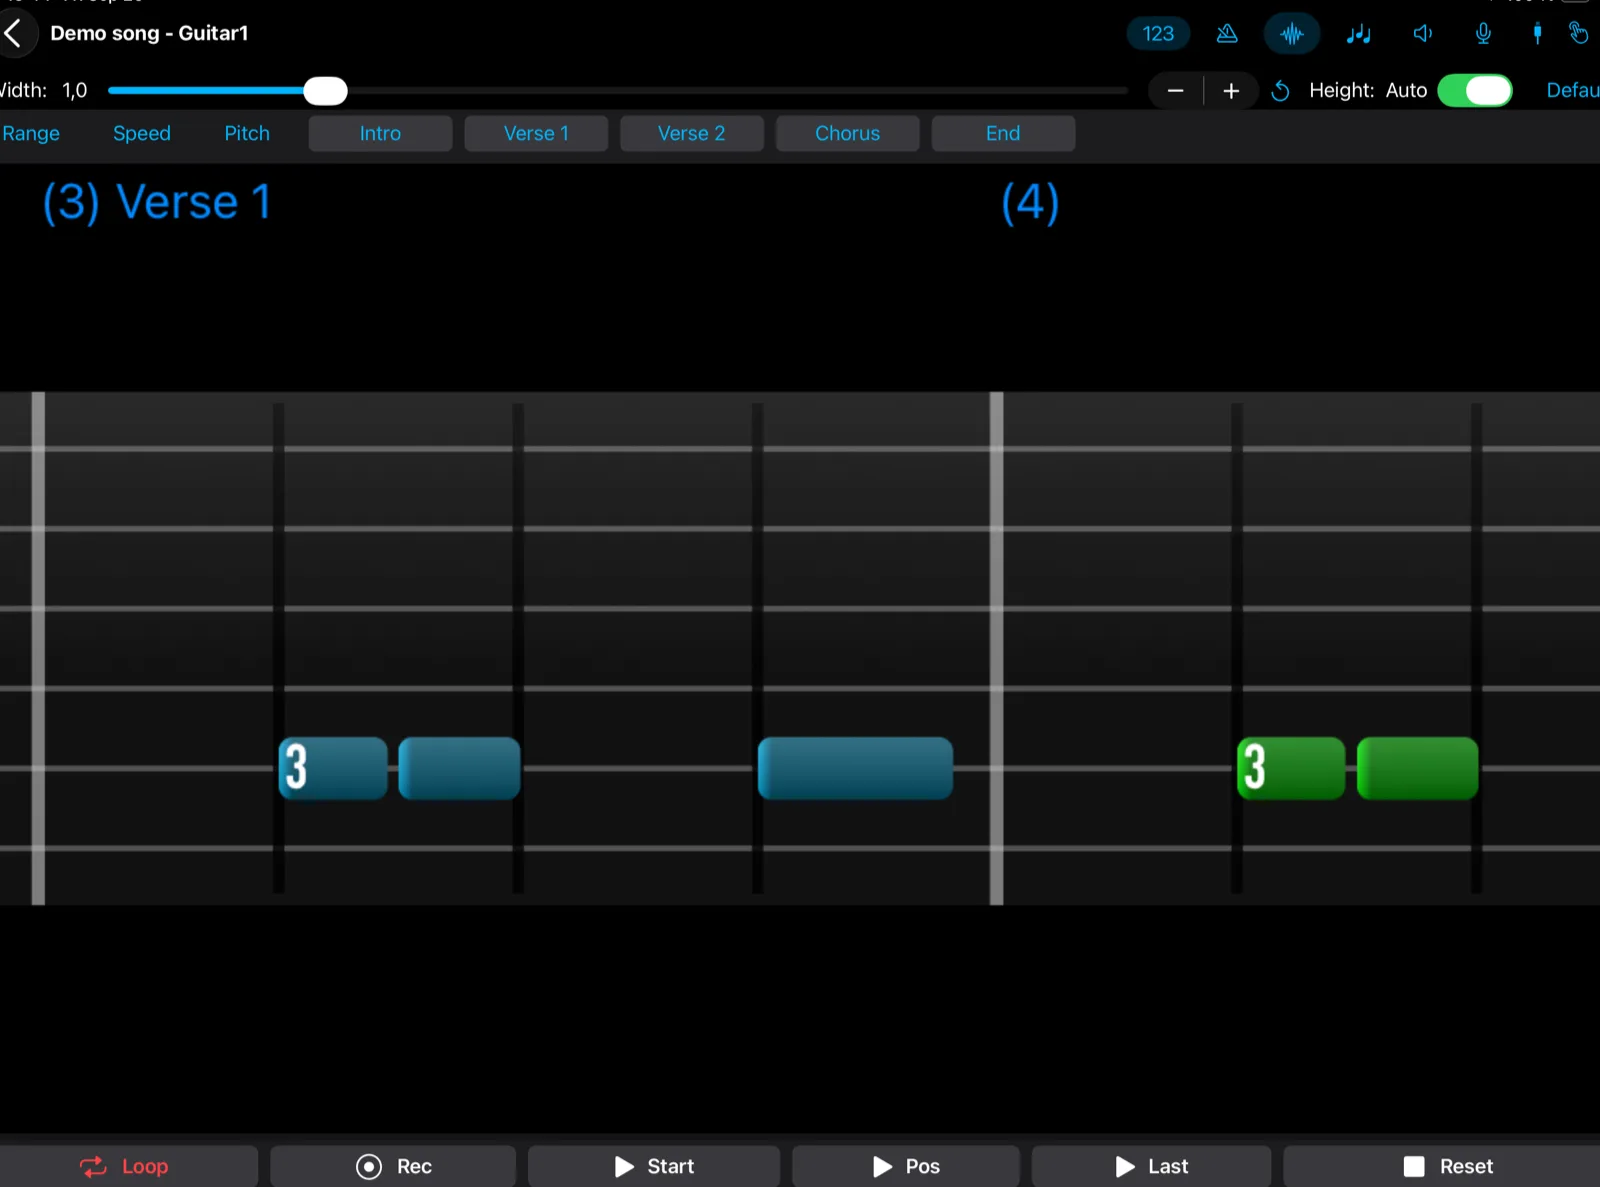Click the speaker volume icon
Screen dimensions: 1600x1187
(1423, 34)
